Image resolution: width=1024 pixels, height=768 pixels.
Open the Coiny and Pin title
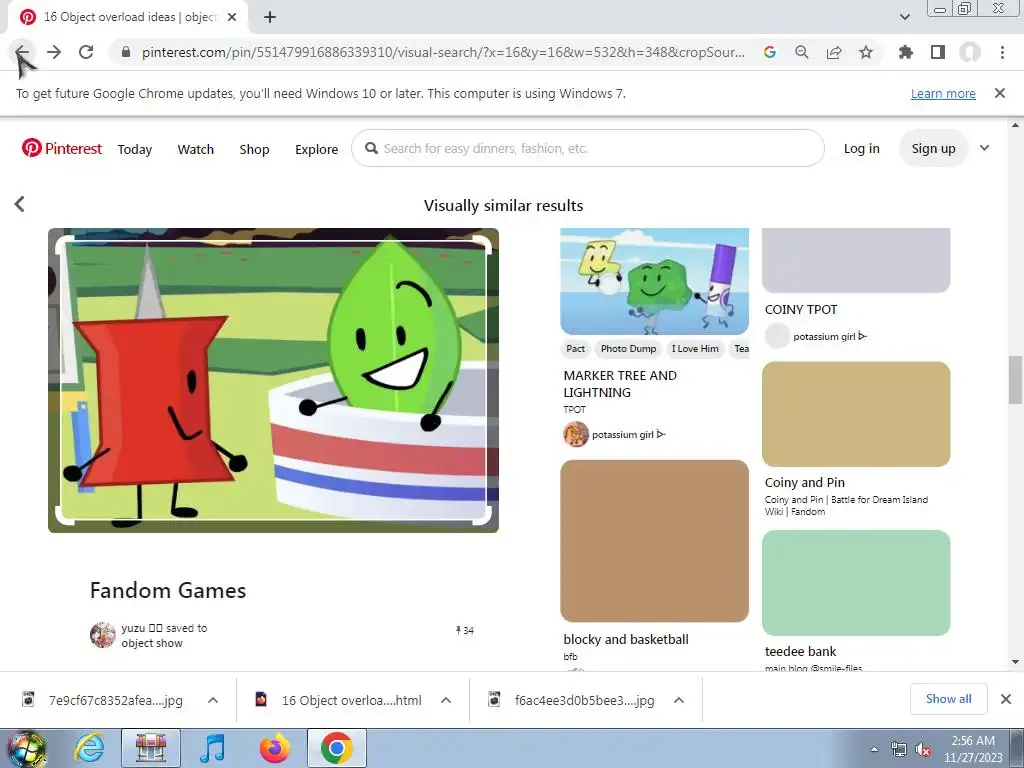(805, 483)
